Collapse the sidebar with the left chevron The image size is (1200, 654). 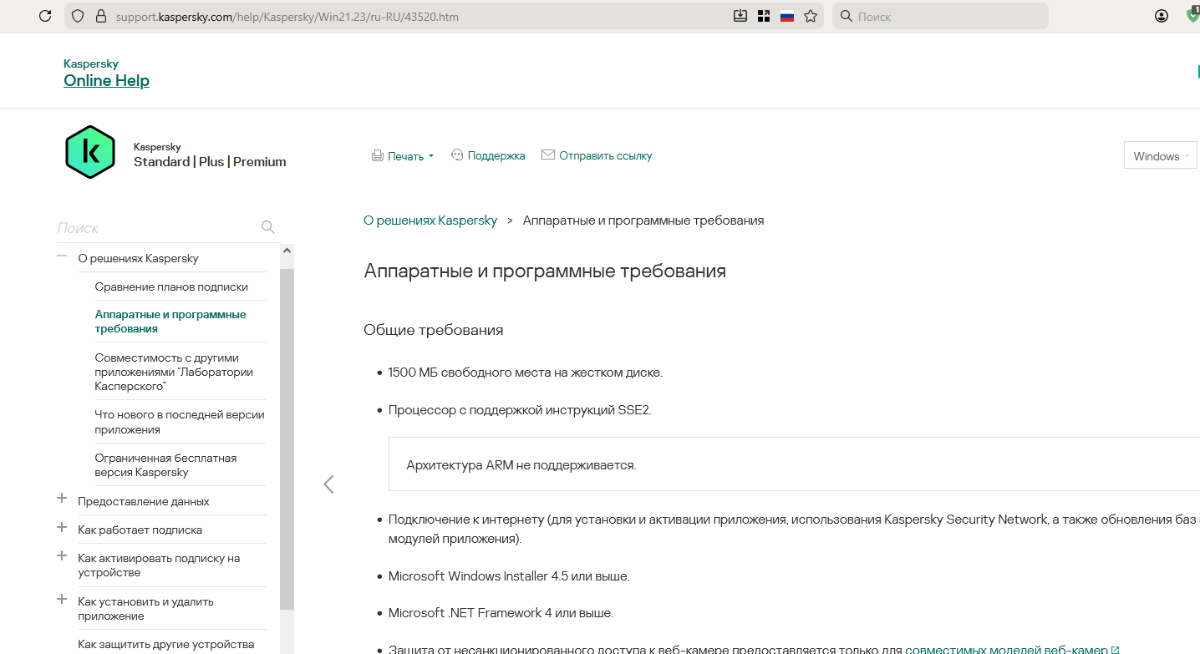tap(328, 484)
